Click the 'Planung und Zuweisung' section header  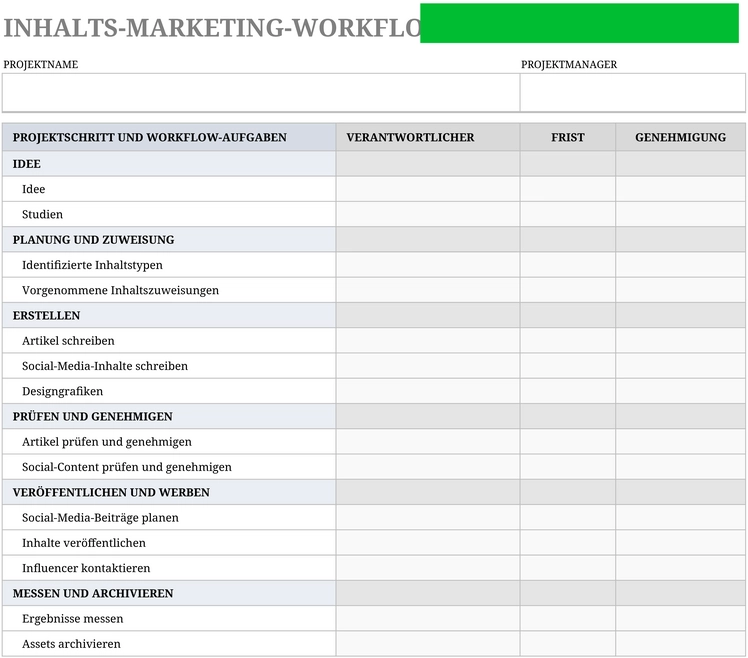pyautogui.click(x=169, y=240)
